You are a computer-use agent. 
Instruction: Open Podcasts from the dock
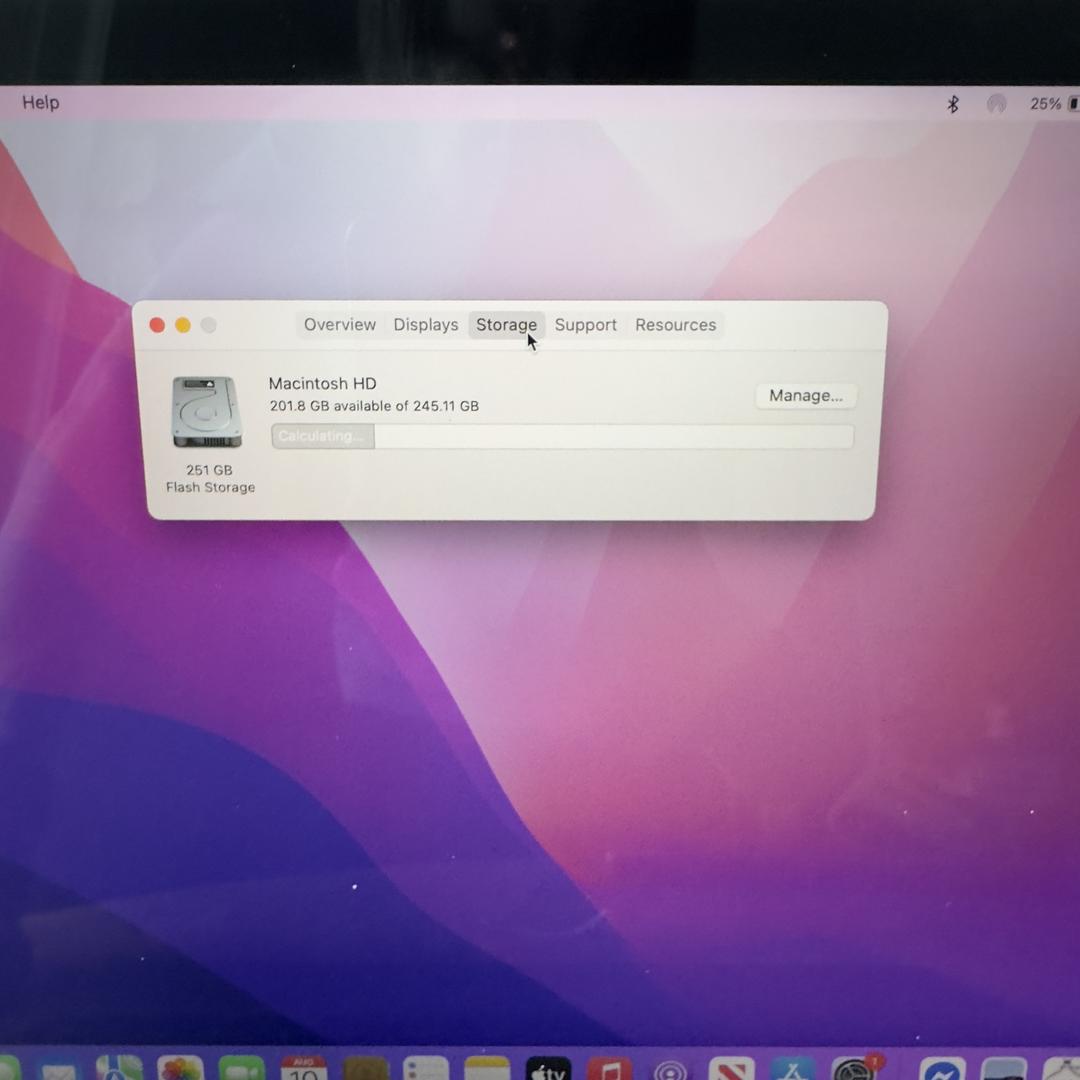tap(670, 1068)
